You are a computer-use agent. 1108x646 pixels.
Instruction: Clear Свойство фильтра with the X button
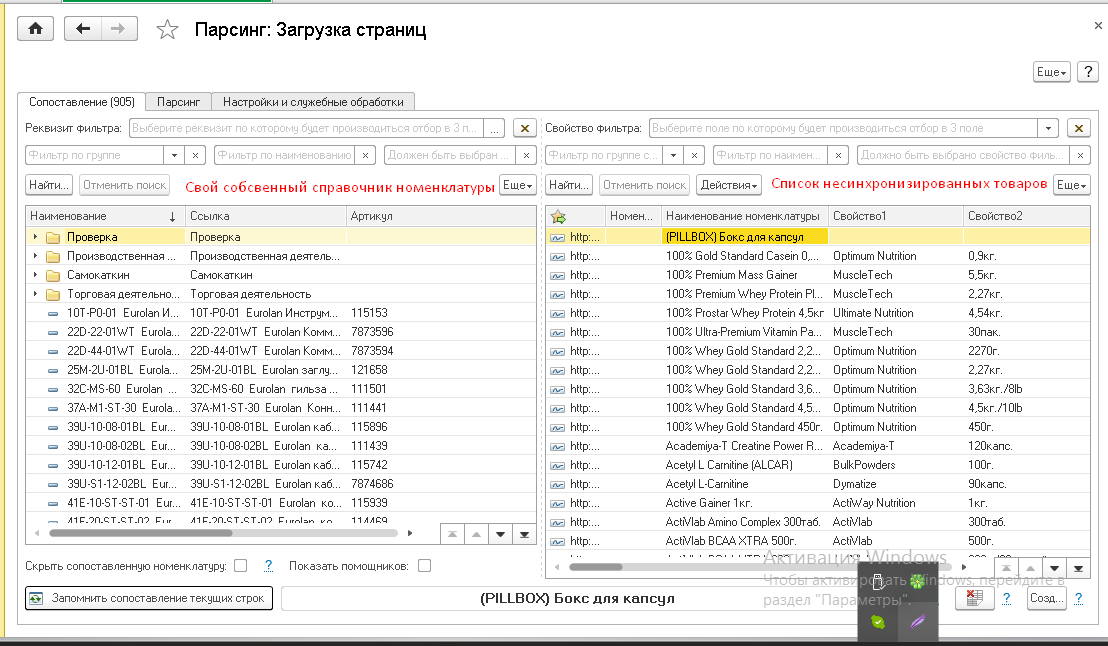click(1079, 128)
